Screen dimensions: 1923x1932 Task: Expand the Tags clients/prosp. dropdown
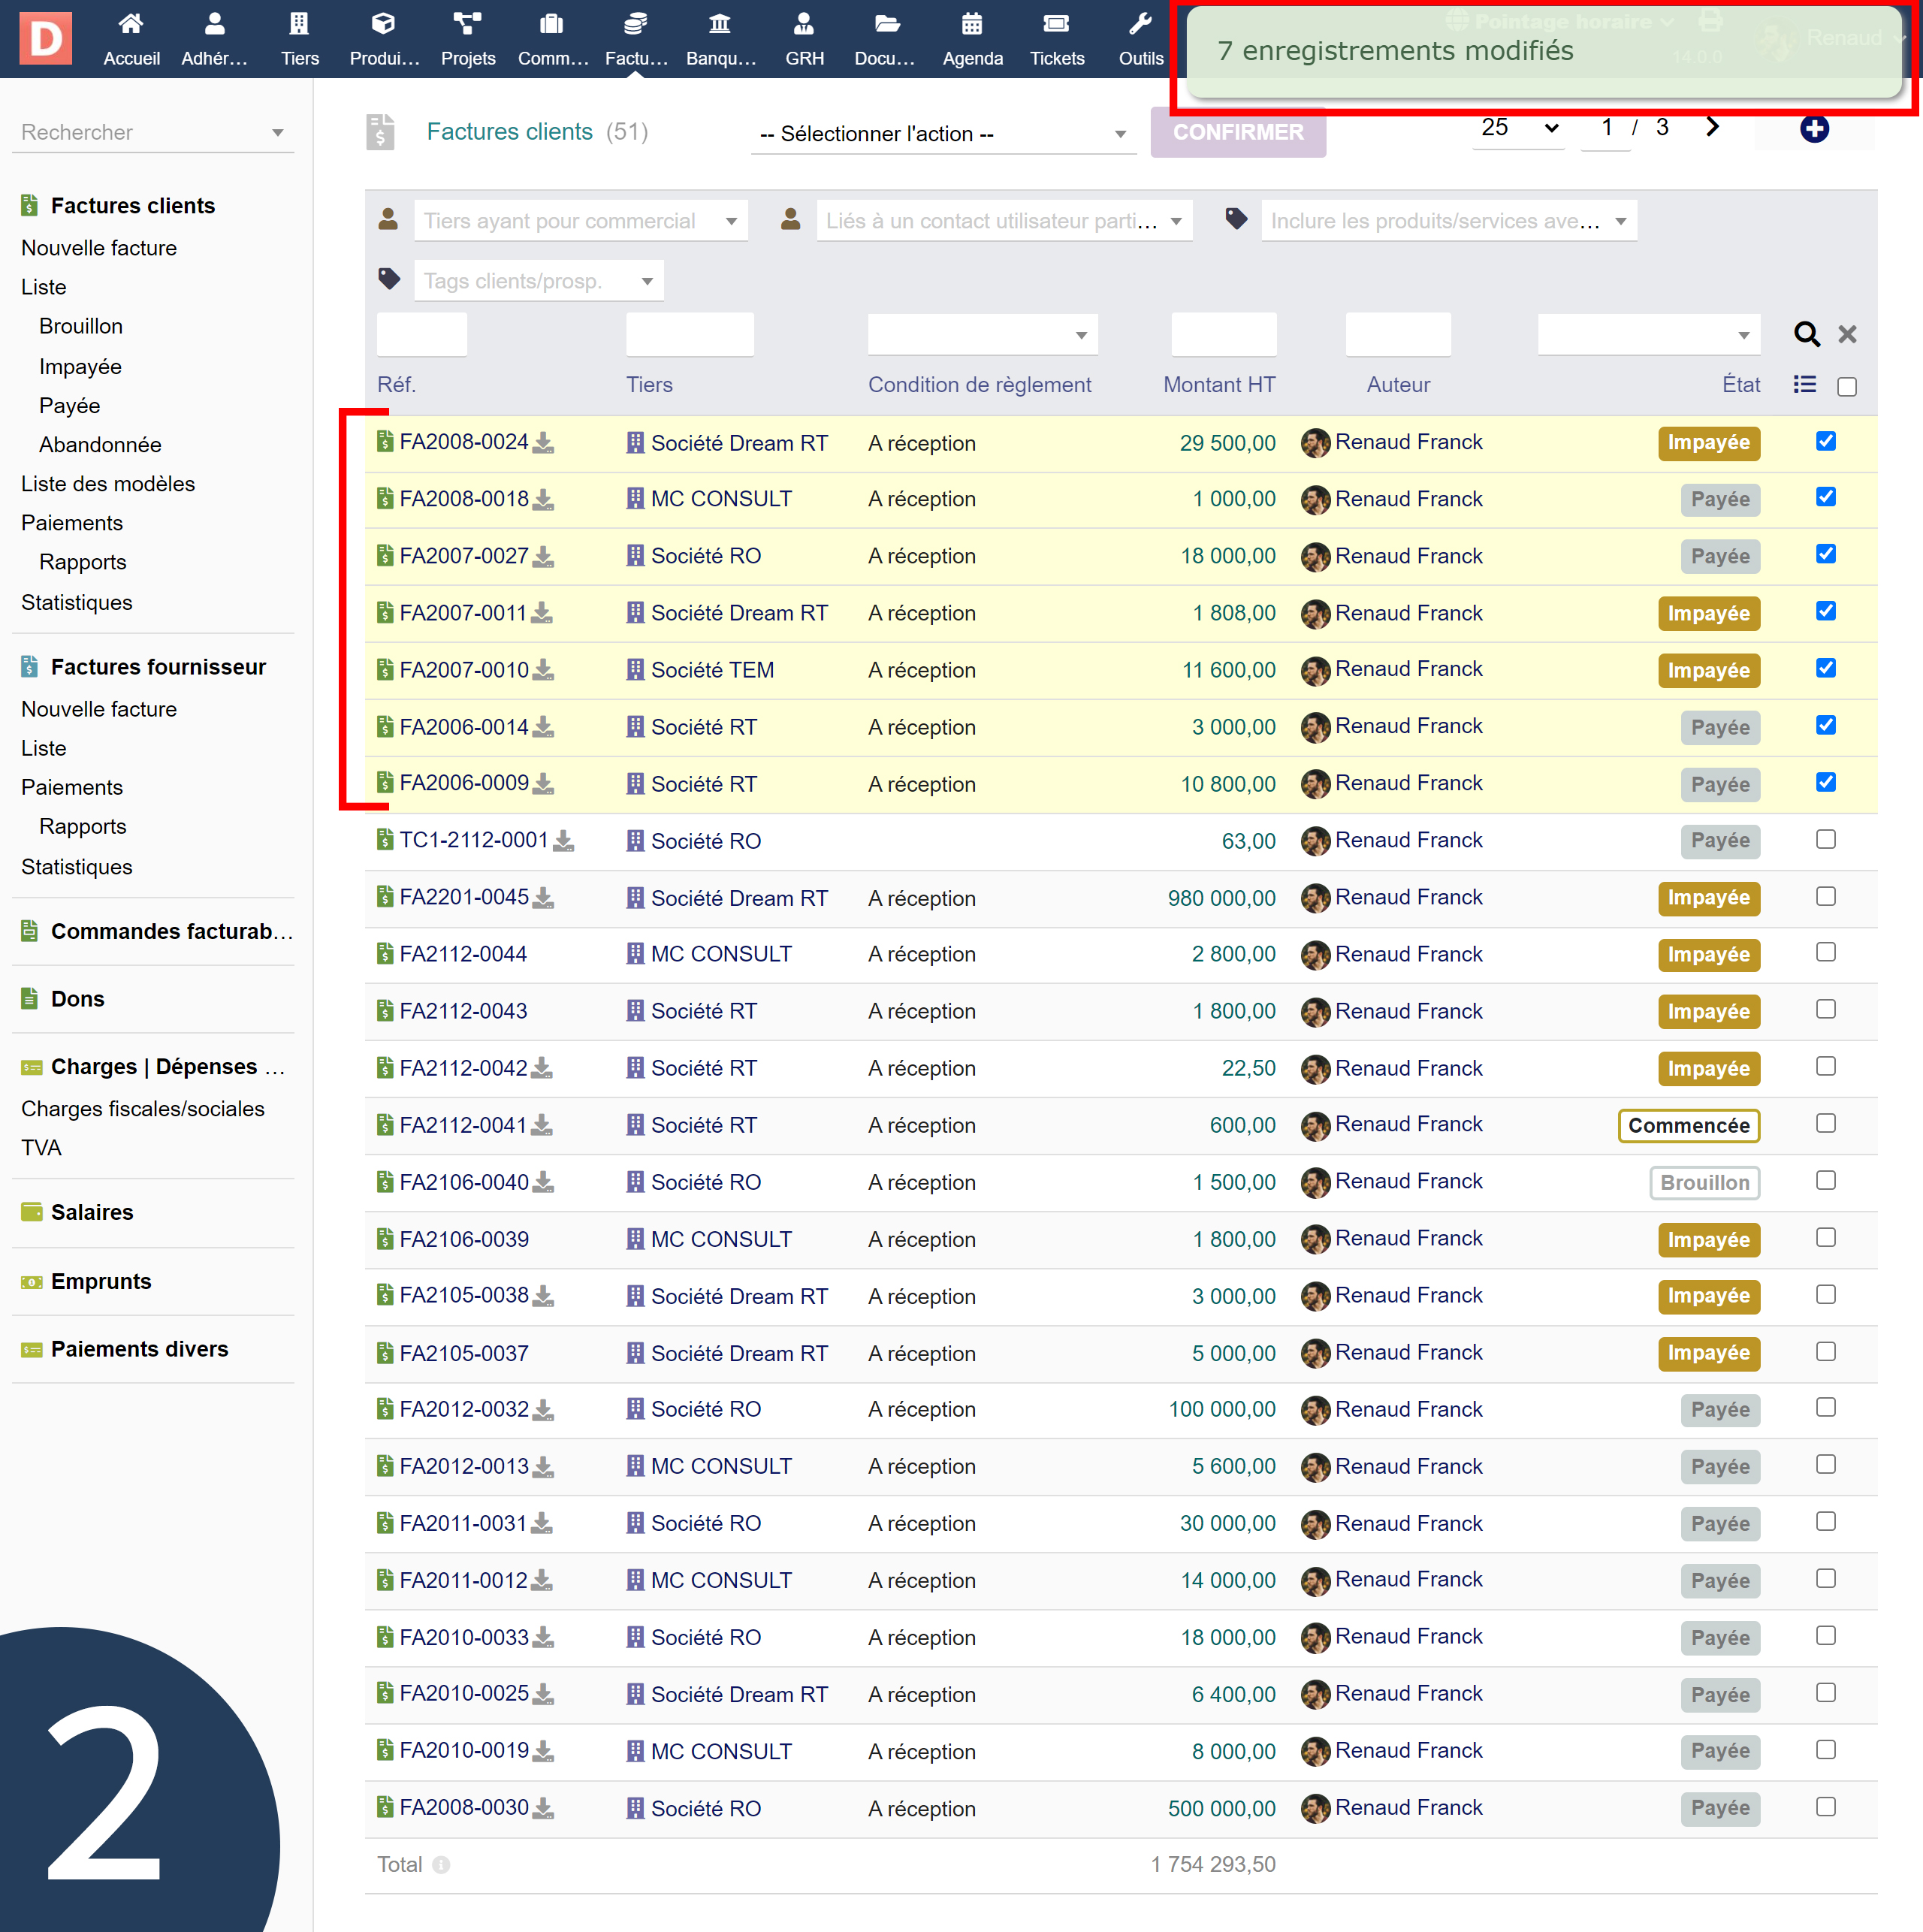pyautogui.click(x=538, y=281)
